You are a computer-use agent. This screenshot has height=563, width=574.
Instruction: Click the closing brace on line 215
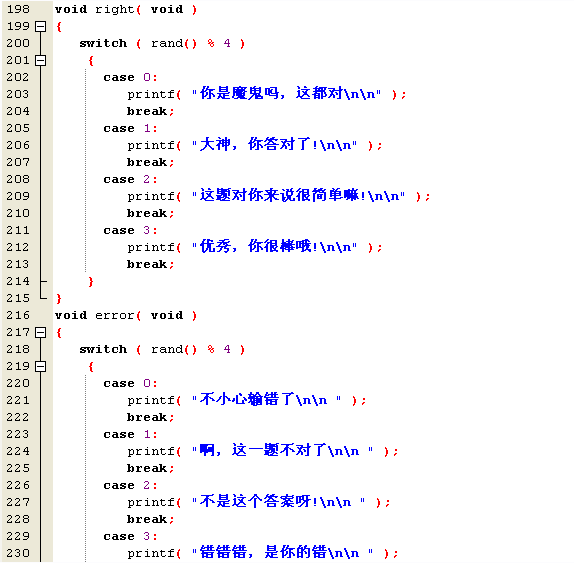coord(59,299)
